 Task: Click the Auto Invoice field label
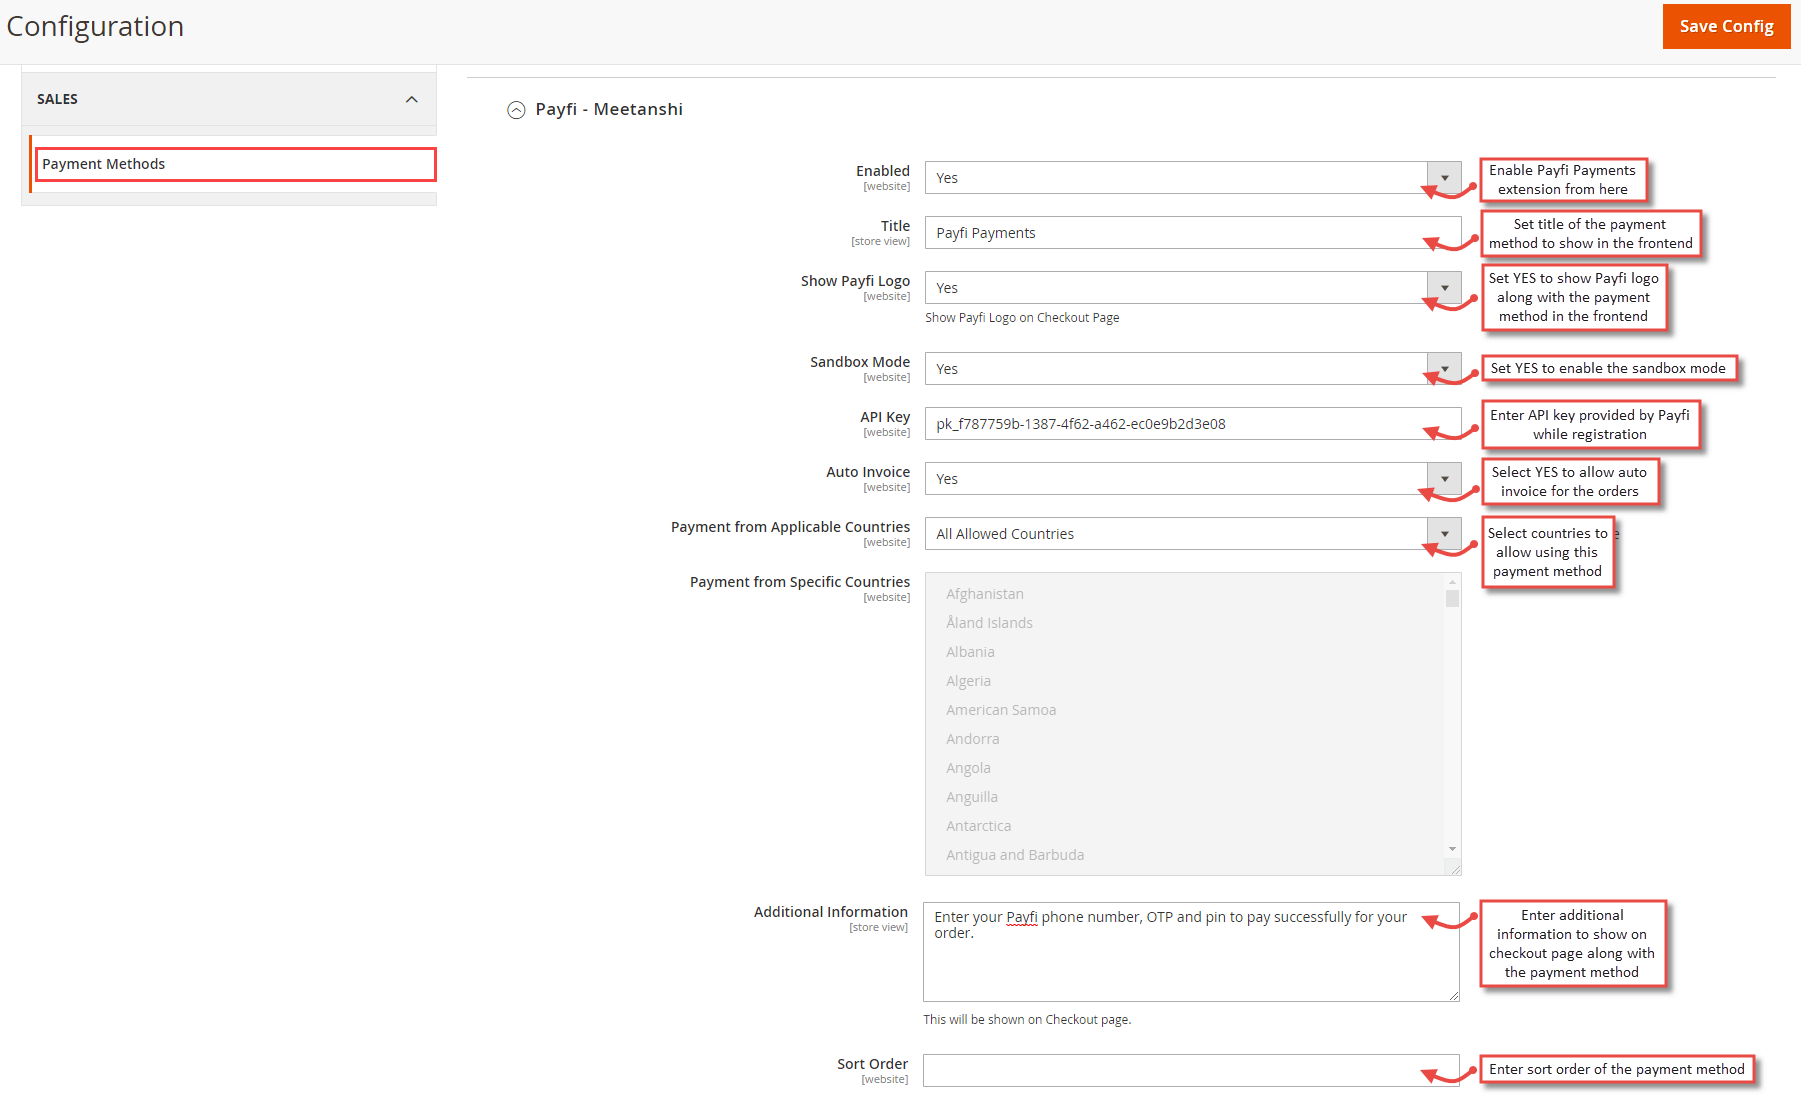coord(868,472)
